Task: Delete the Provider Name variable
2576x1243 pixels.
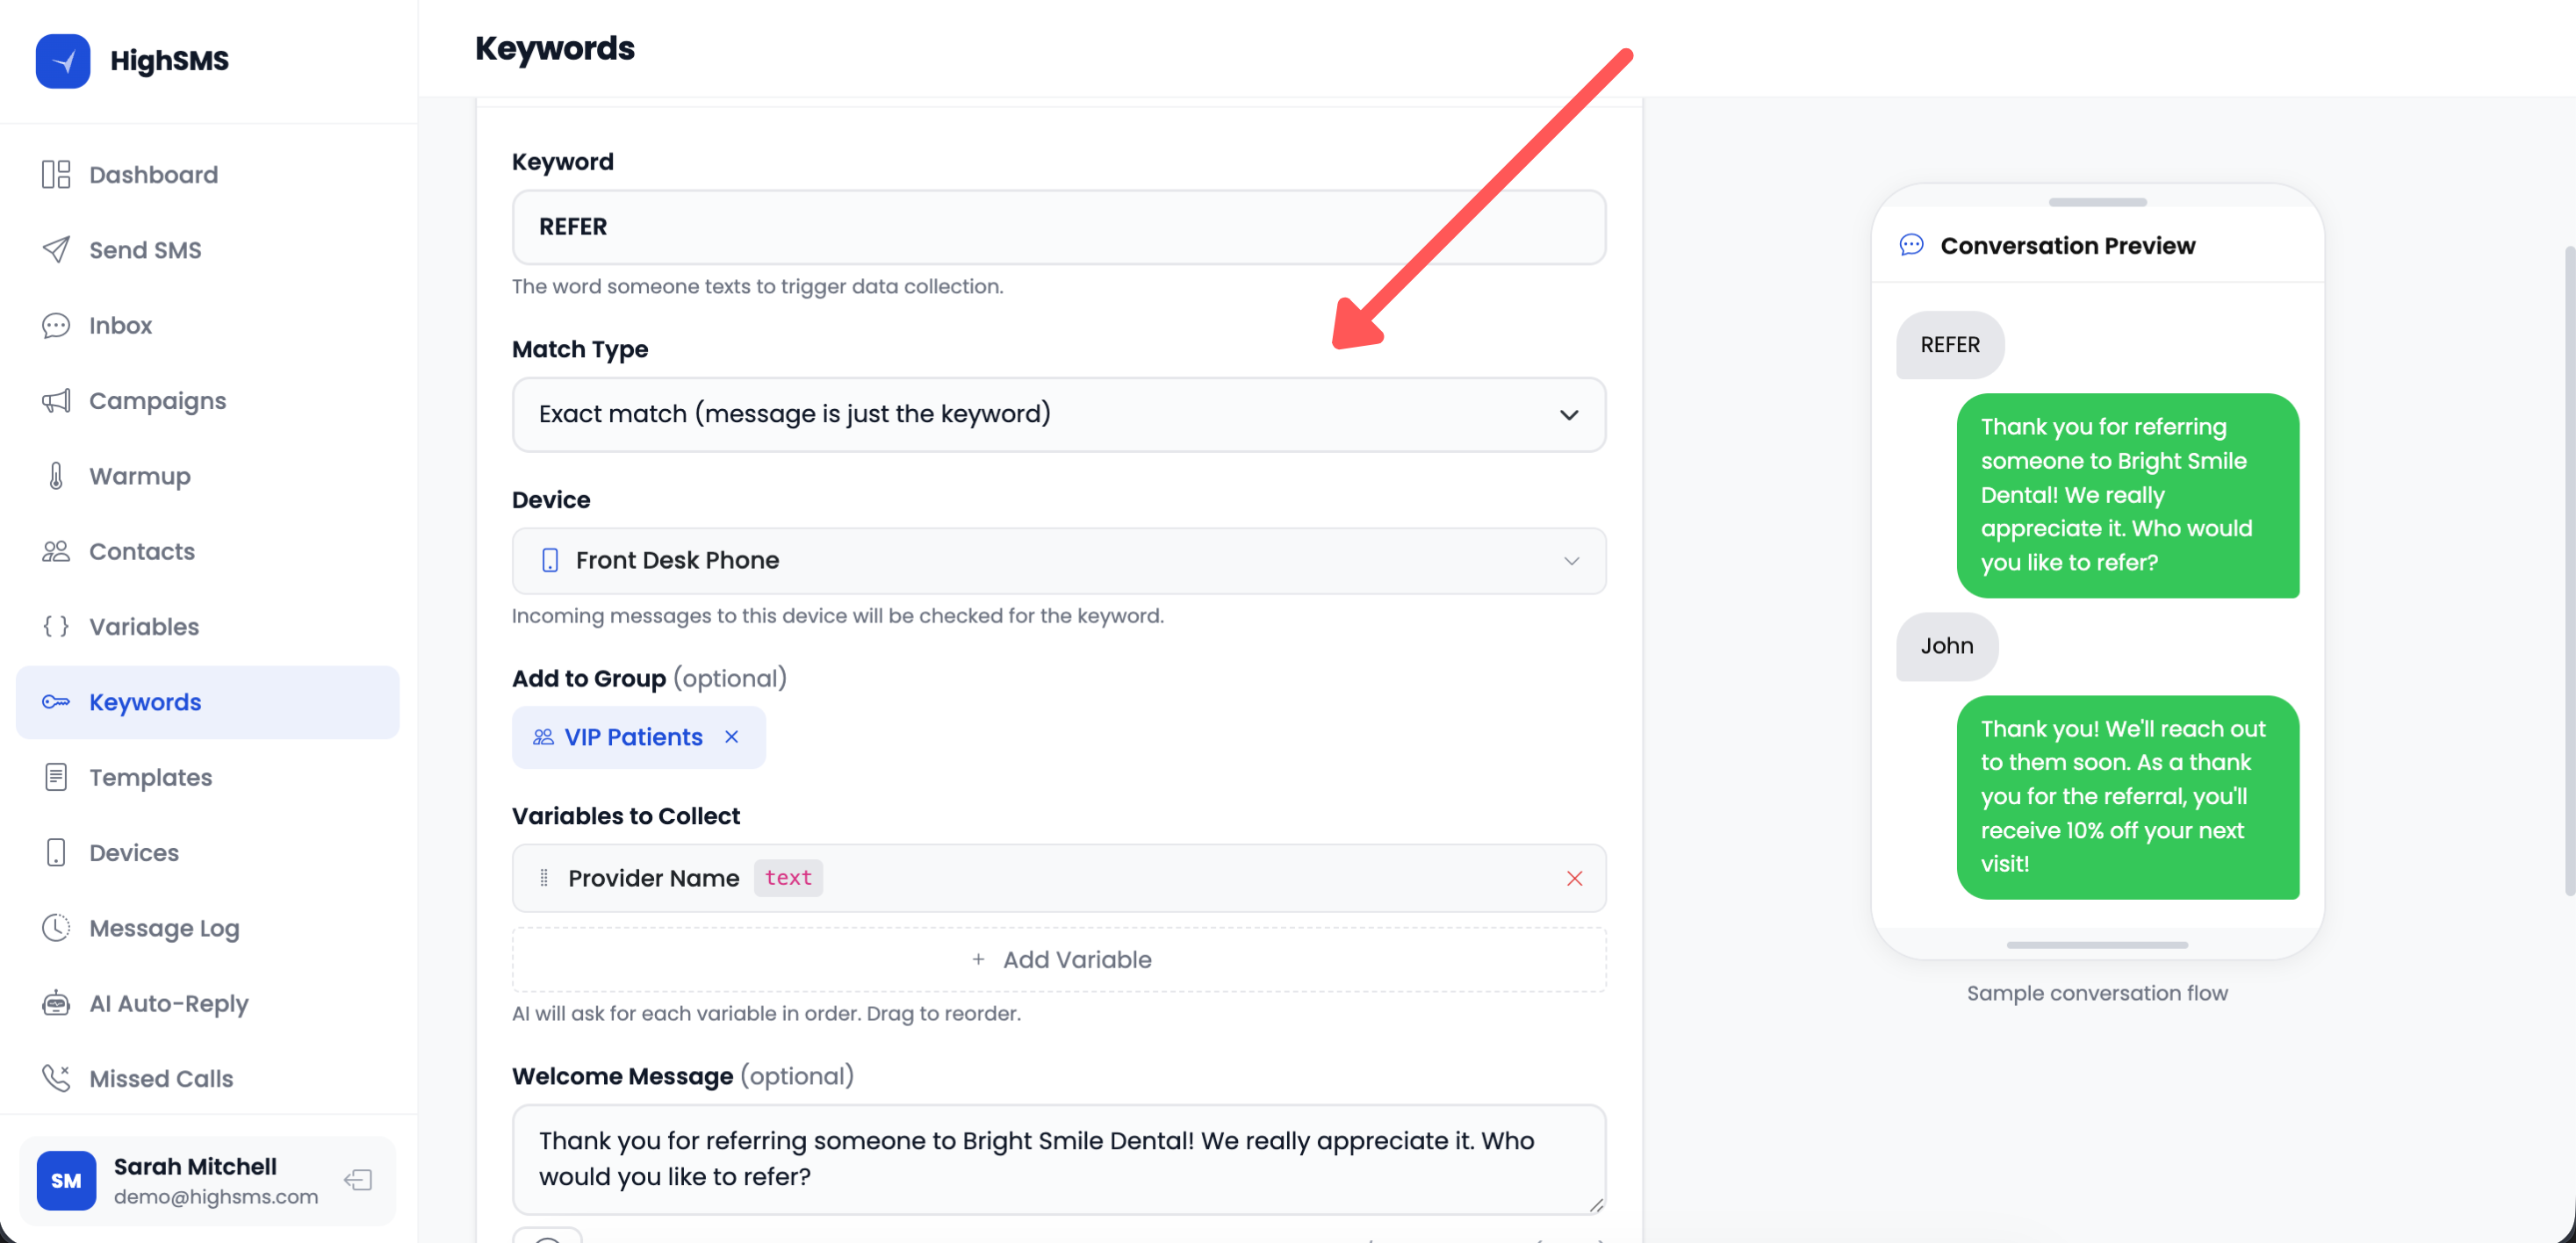Action: click(x=1575, y=878)
